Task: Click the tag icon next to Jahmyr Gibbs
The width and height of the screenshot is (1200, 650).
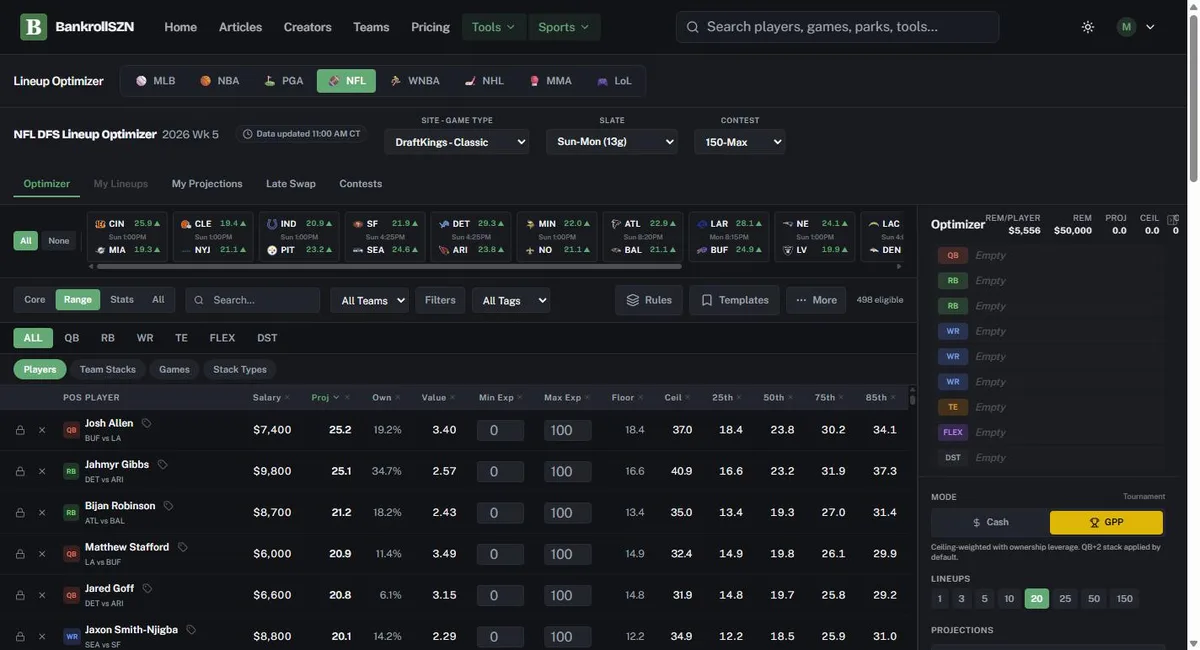Action: click(x=163, y=464)
